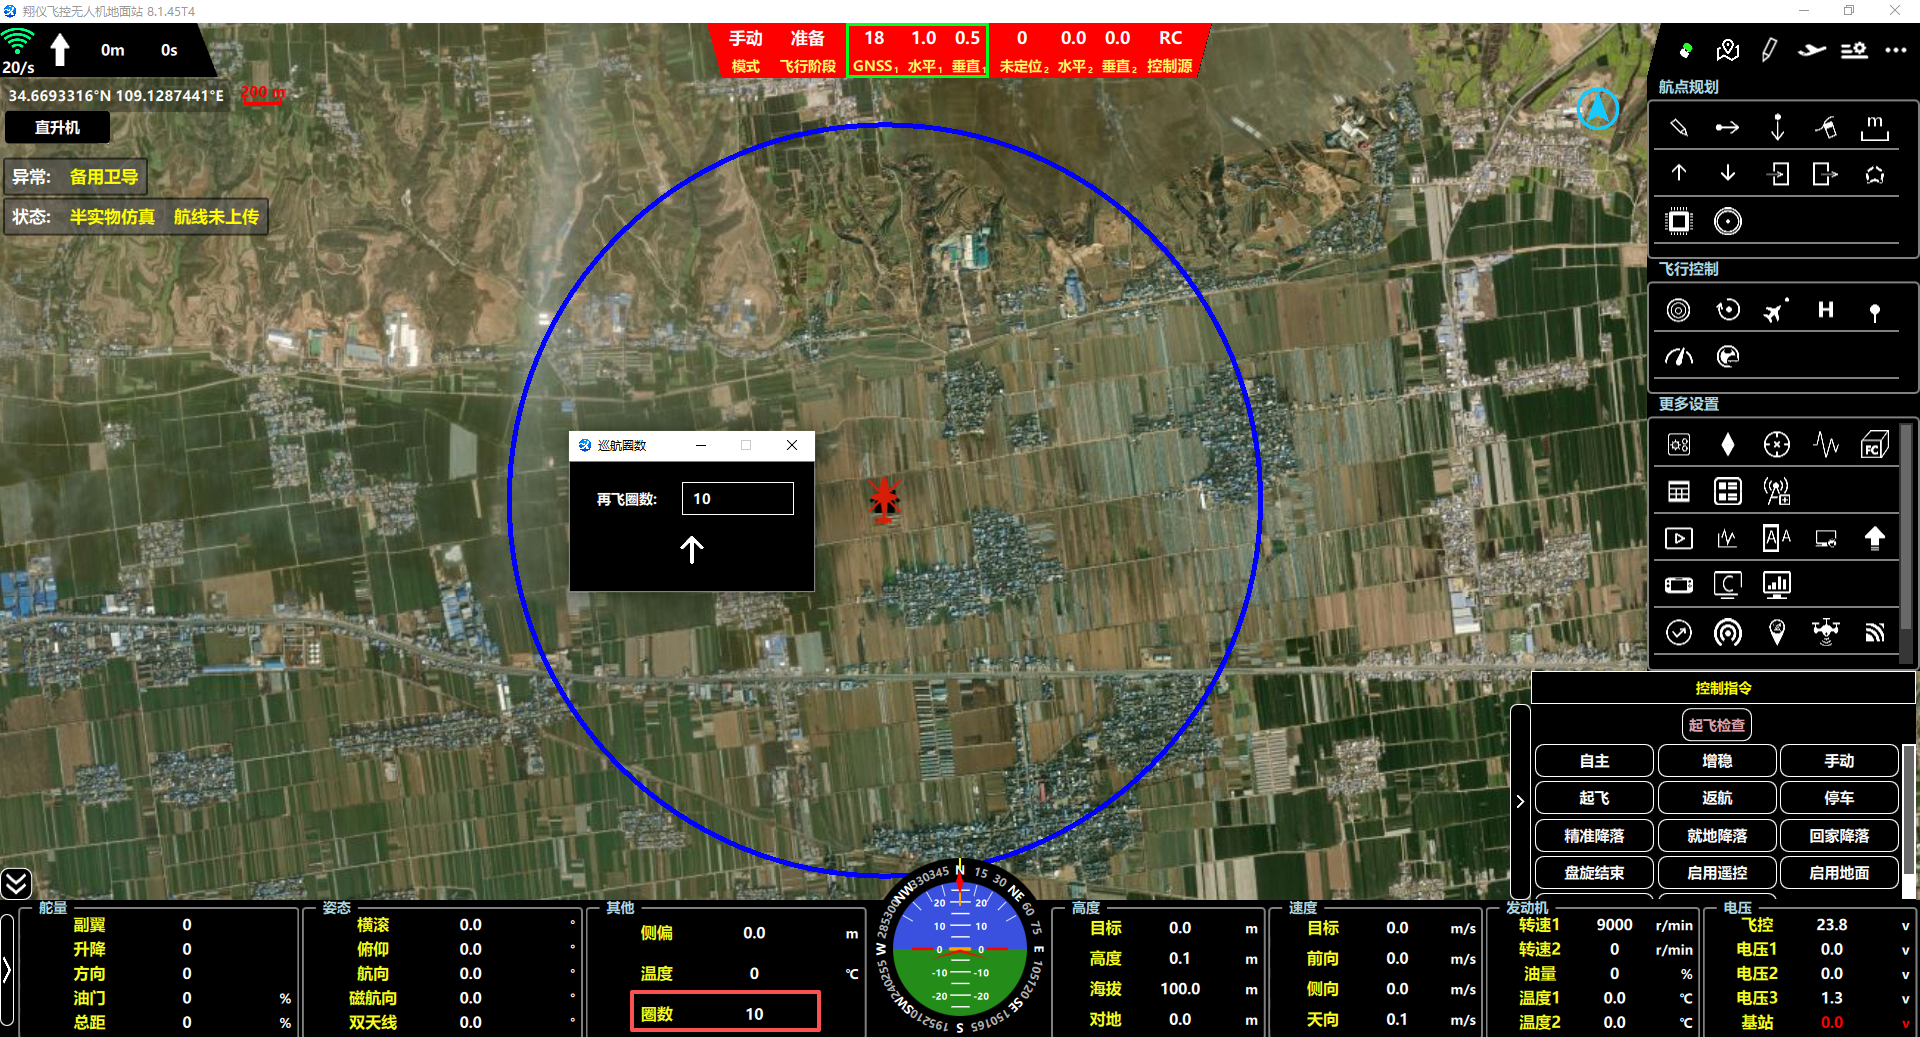The width and height of the screenshot is (1920, 1037).
Task: Click the point-down arrow waypoint tool
Action: tap(1777, 127)
